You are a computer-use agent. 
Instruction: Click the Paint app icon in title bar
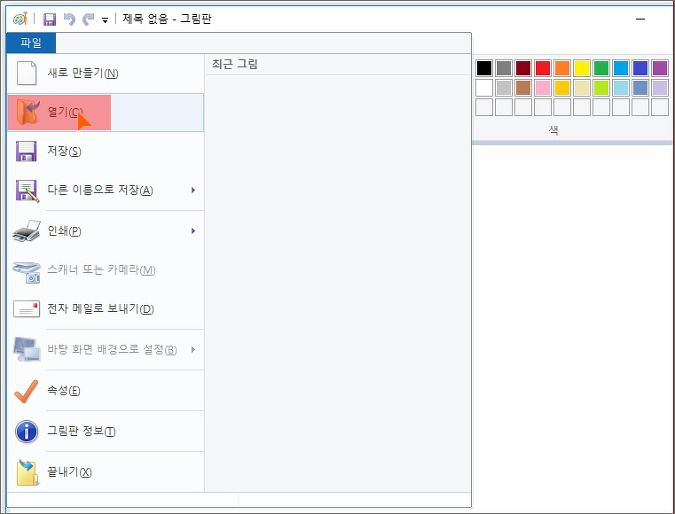click(20, 19)
